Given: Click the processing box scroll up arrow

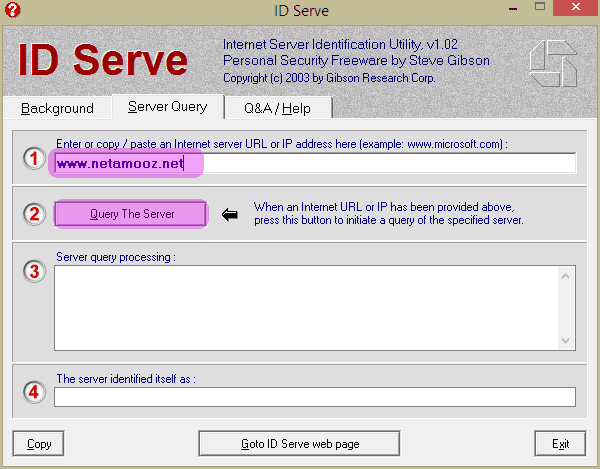Looking at the screenshot, I should (x=566, y=277).
